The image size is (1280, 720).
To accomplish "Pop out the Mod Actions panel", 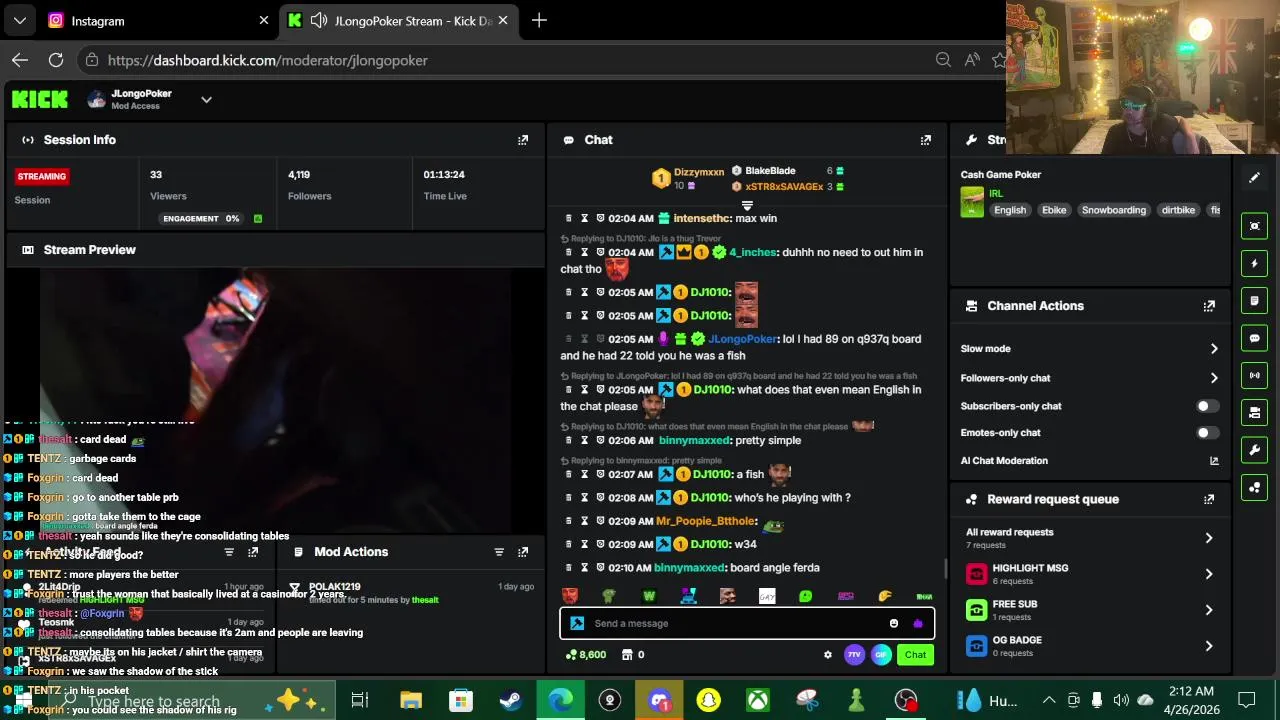I will click(x=522, y=552).
